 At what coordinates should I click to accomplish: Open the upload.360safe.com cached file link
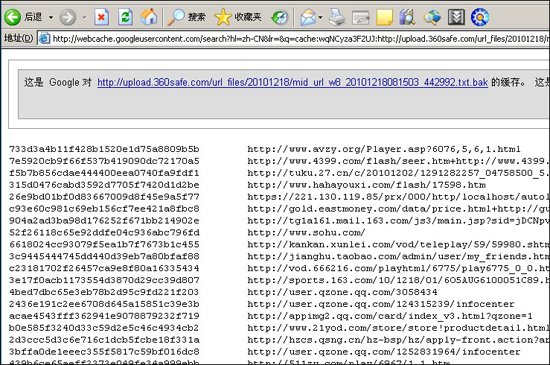[x=293, y=82]
